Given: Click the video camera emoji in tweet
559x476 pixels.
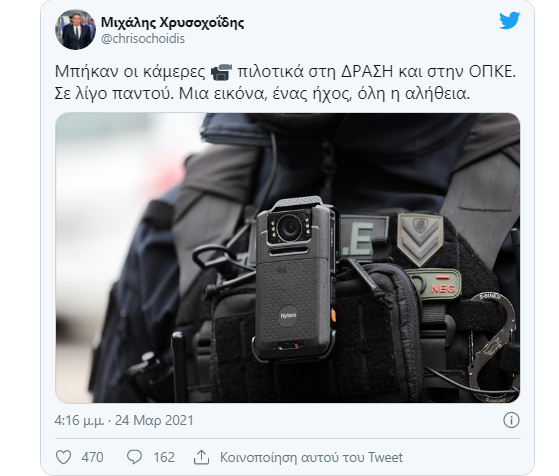Looking at the screenshot, I should pos(221,72).
